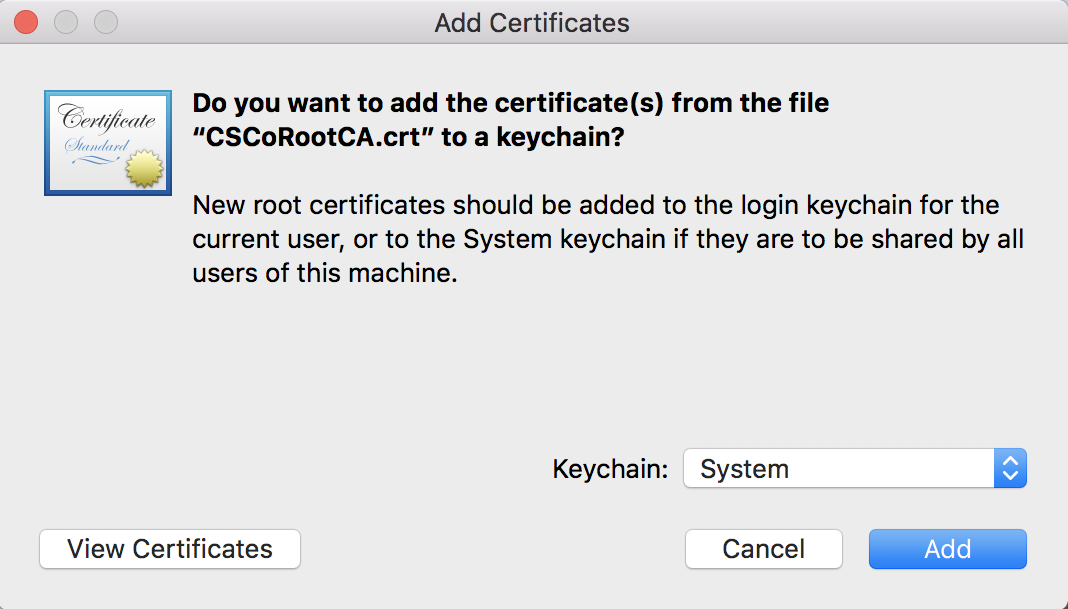The image size is (1068, 609).
Task: Cancel adding the certificate
Action: pos(763,549)
